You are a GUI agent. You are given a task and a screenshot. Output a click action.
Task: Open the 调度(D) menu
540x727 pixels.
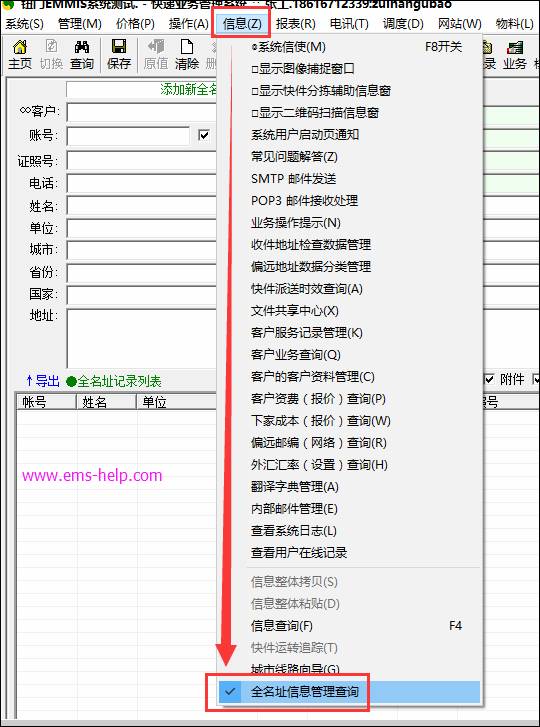click(403, 24)
